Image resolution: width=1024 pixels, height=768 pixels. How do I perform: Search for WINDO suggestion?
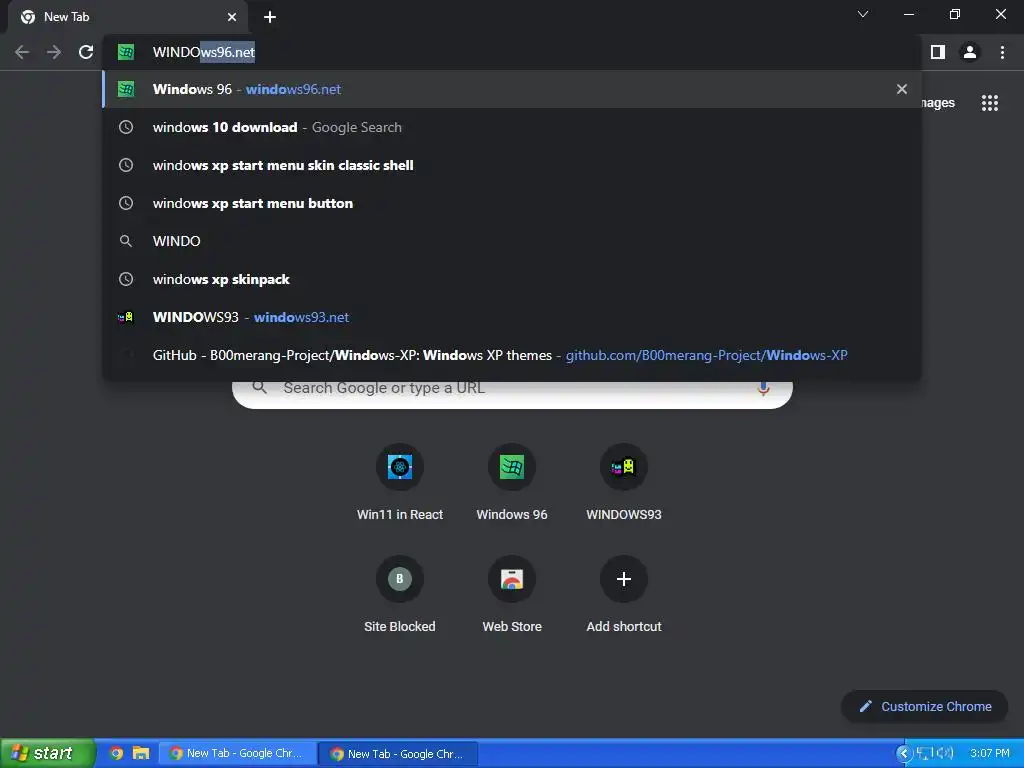pyautogui.click(x=512, y=241)
